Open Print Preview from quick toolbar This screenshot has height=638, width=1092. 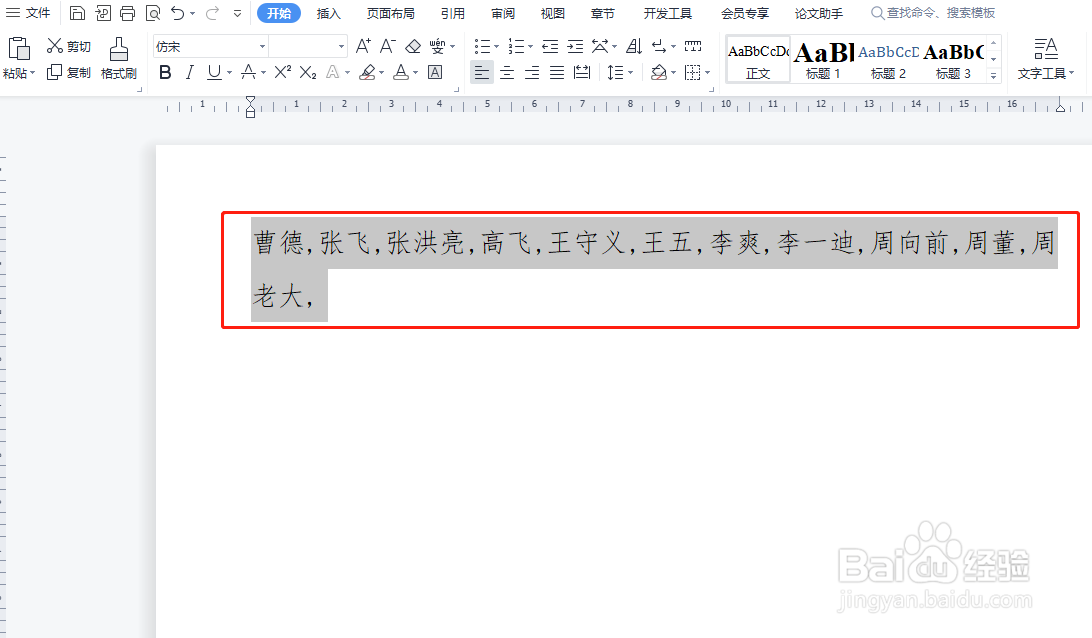[x=153, y=13]
